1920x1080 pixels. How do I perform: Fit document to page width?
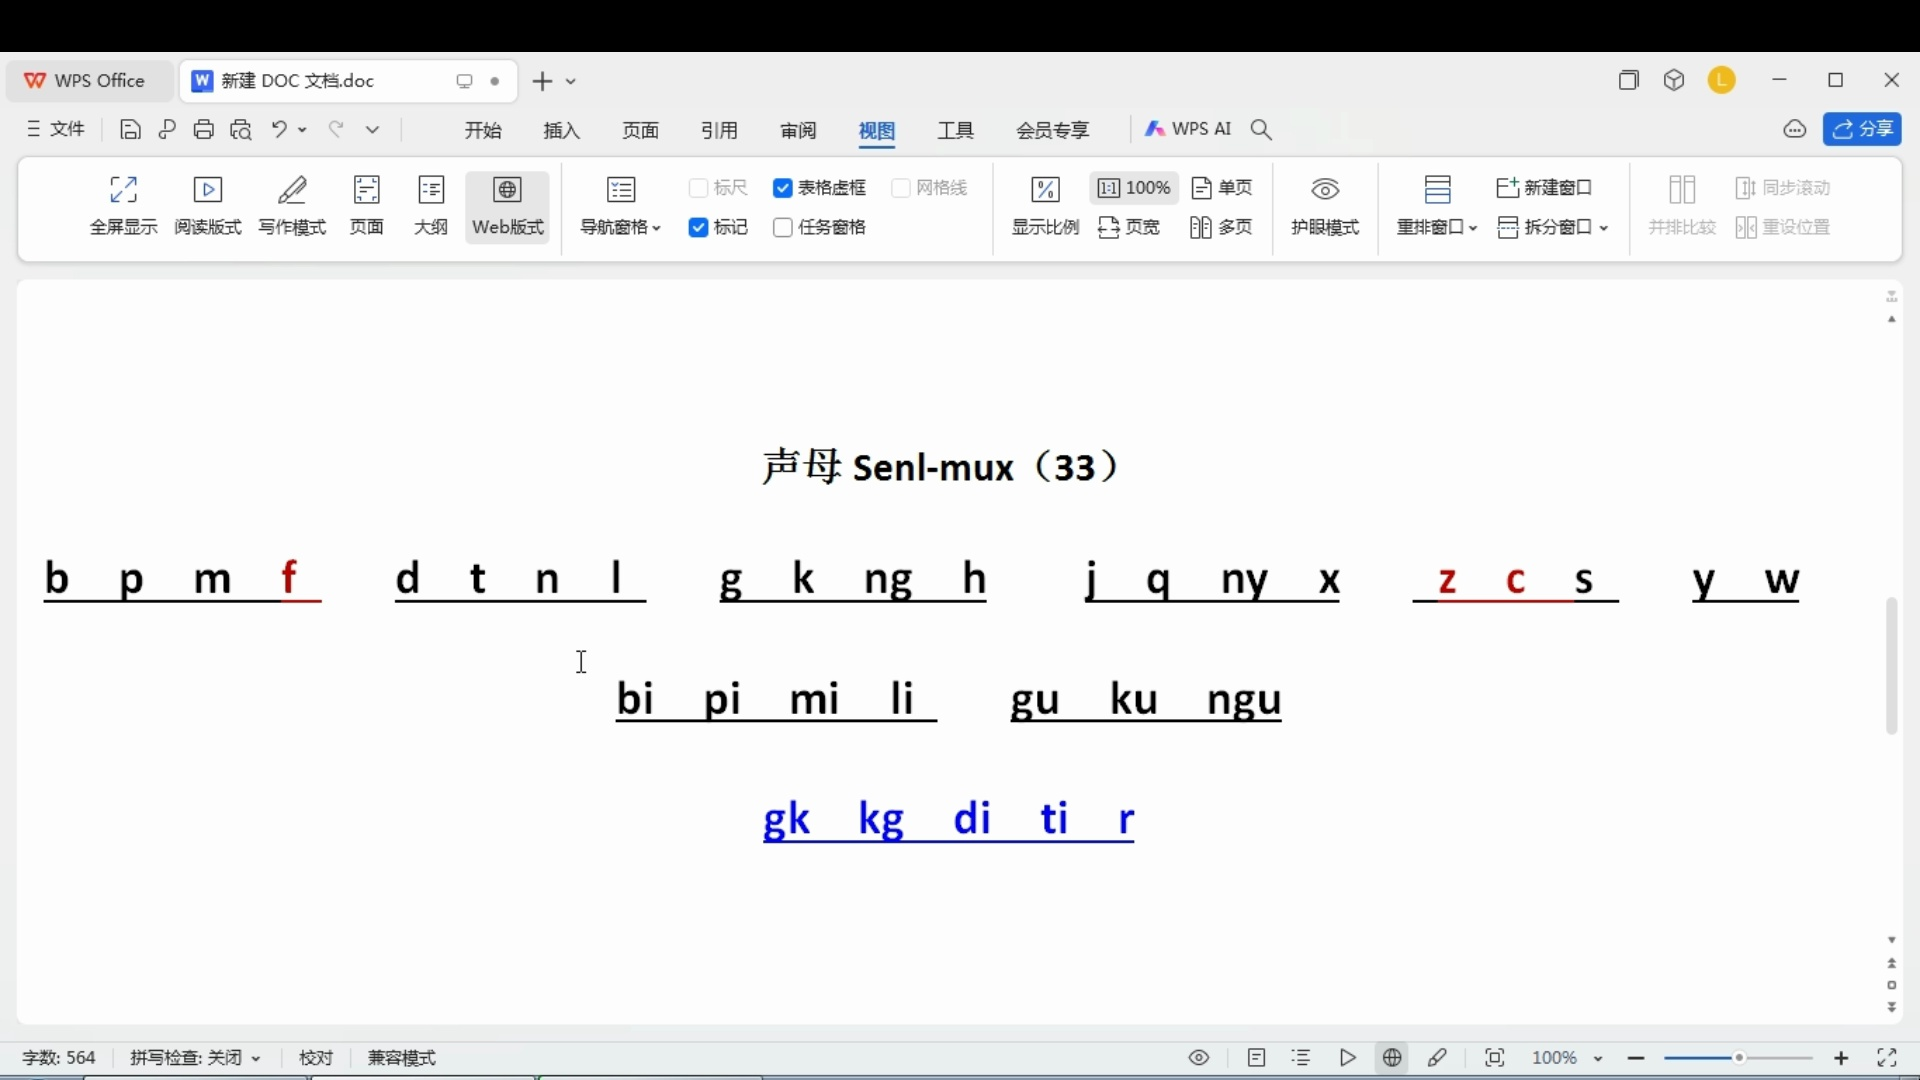pyautogui.click(x=1129, y=228)
